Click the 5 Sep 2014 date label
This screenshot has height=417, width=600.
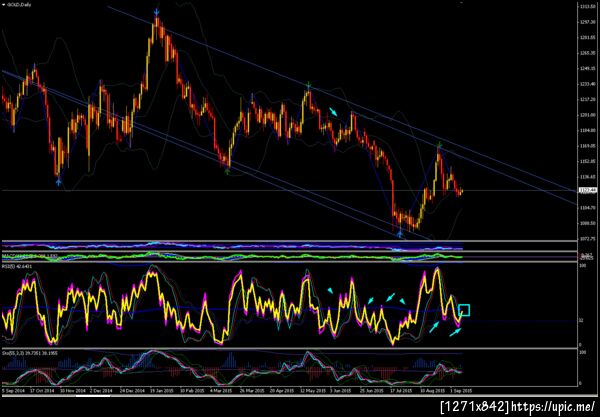click(x=13, y=391)
